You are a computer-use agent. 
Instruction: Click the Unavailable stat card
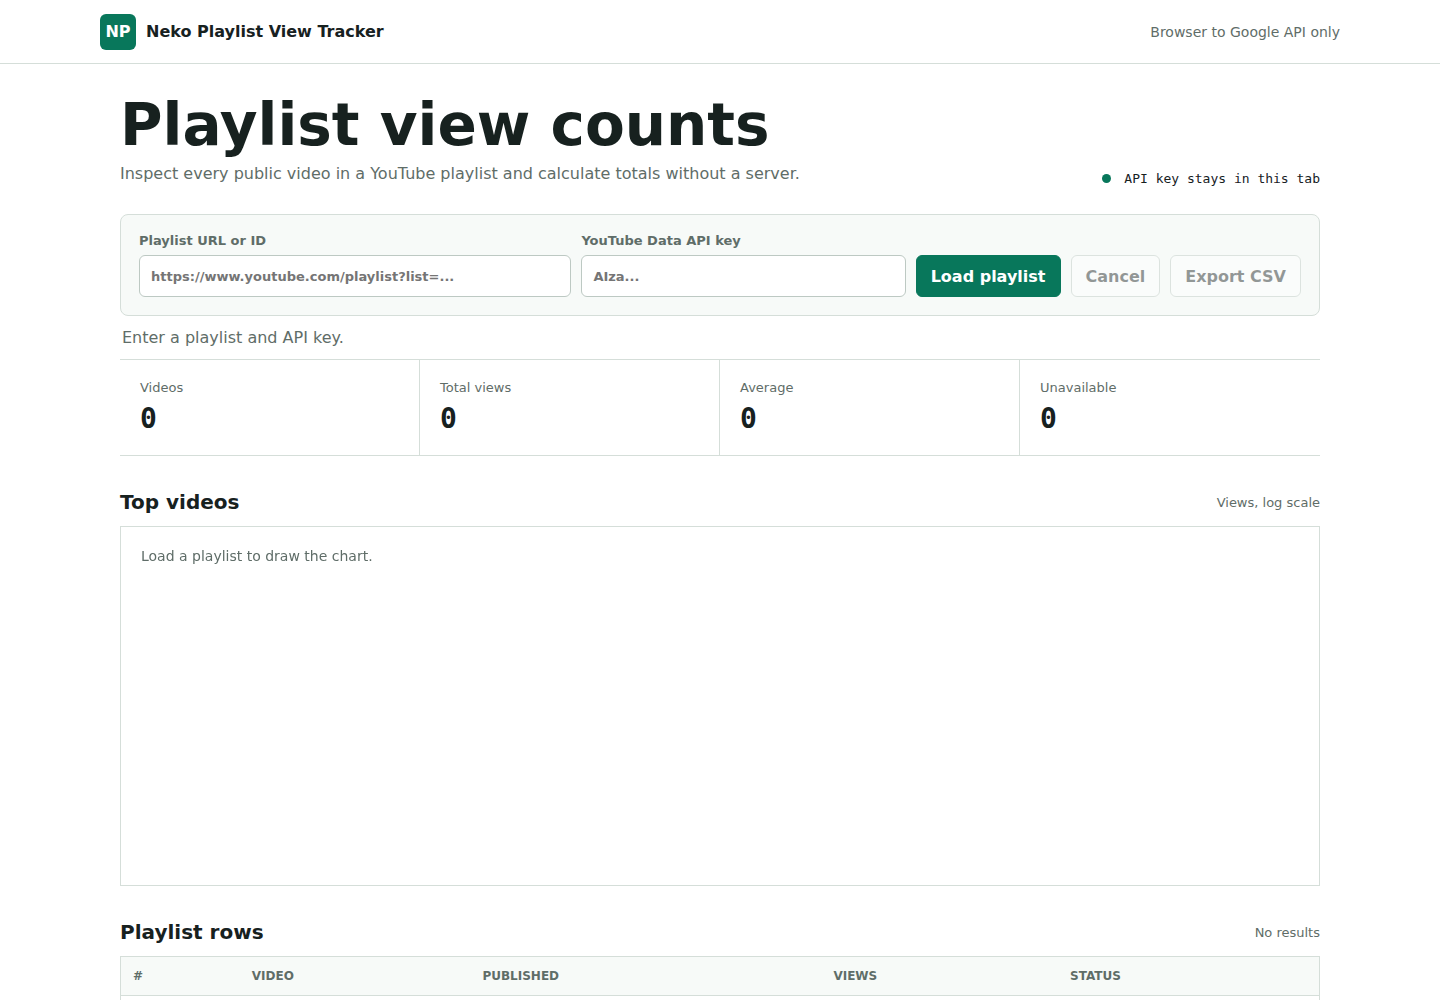pyautogui.click(x=1170, y=407)
